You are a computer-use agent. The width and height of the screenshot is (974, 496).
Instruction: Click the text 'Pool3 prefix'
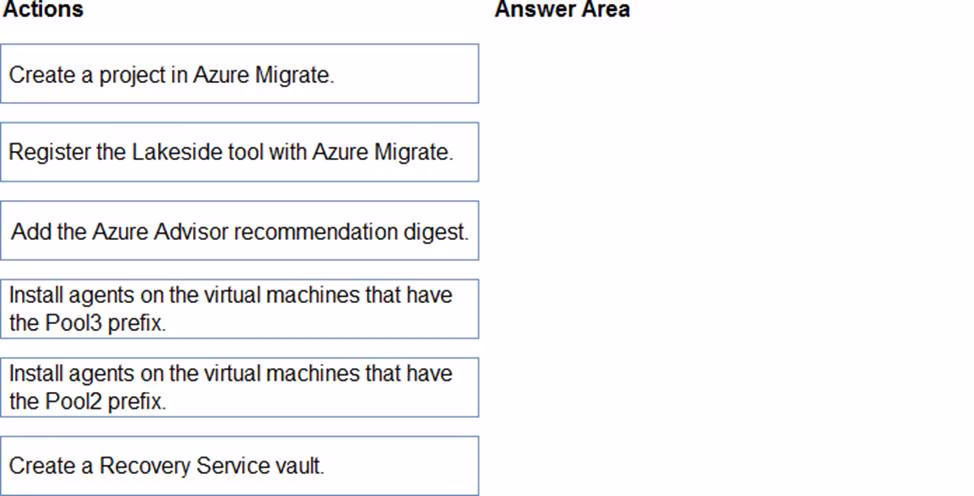(101, 324)
